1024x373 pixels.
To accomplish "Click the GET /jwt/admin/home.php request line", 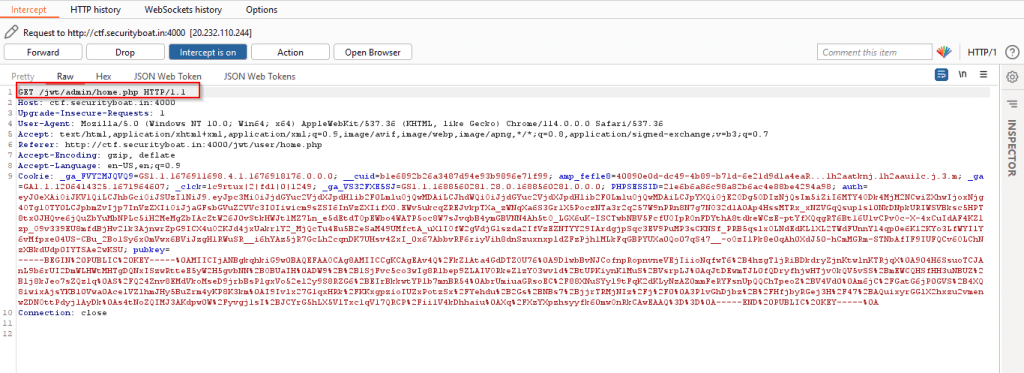I will (x=102, y=92).
